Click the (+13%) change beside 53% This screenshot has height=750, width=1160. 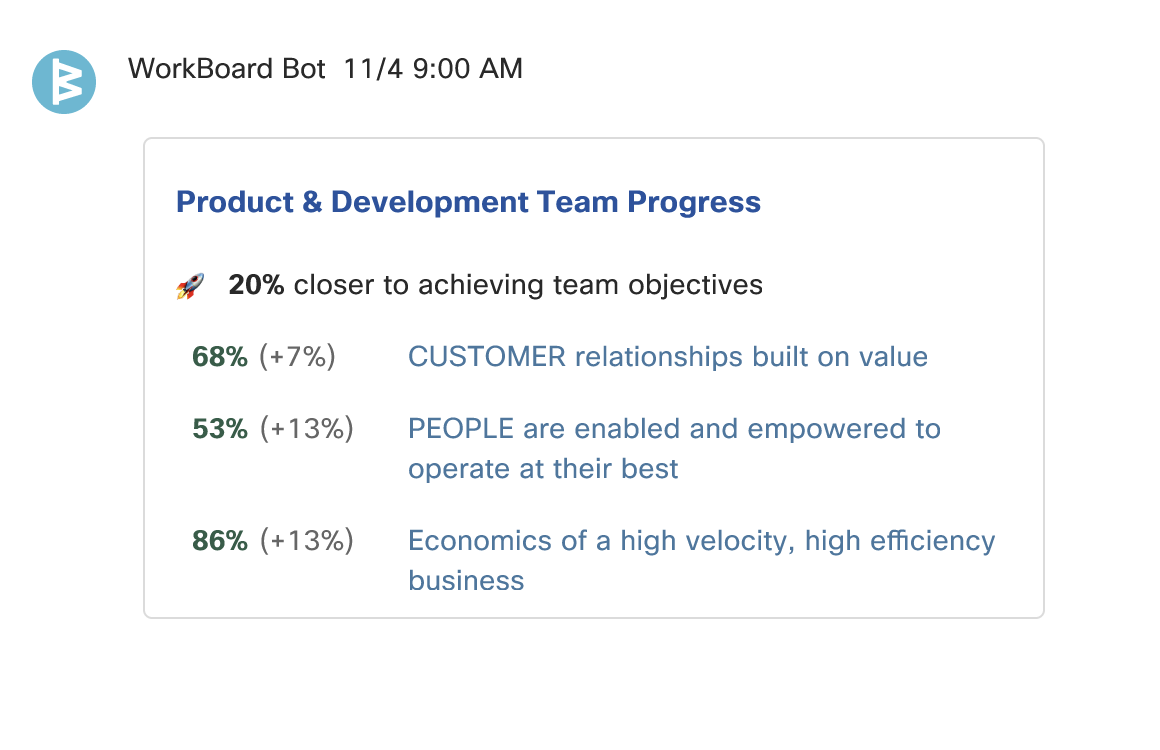pos(306,429)
